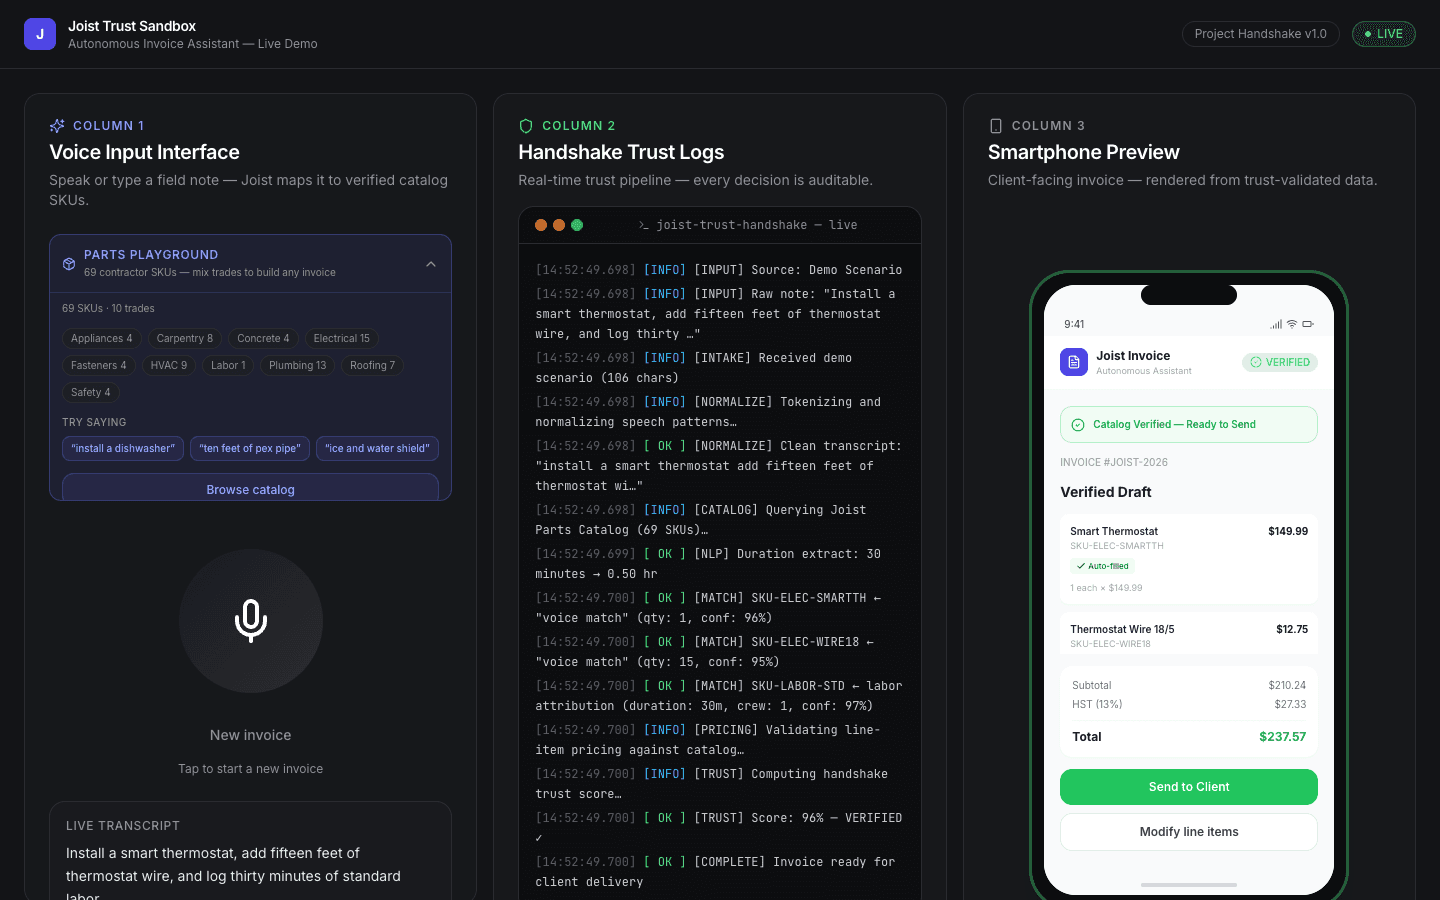Filter by Plumbing 13 trade chip
The width and height of the screenshot is (1440, 900).
298,365
